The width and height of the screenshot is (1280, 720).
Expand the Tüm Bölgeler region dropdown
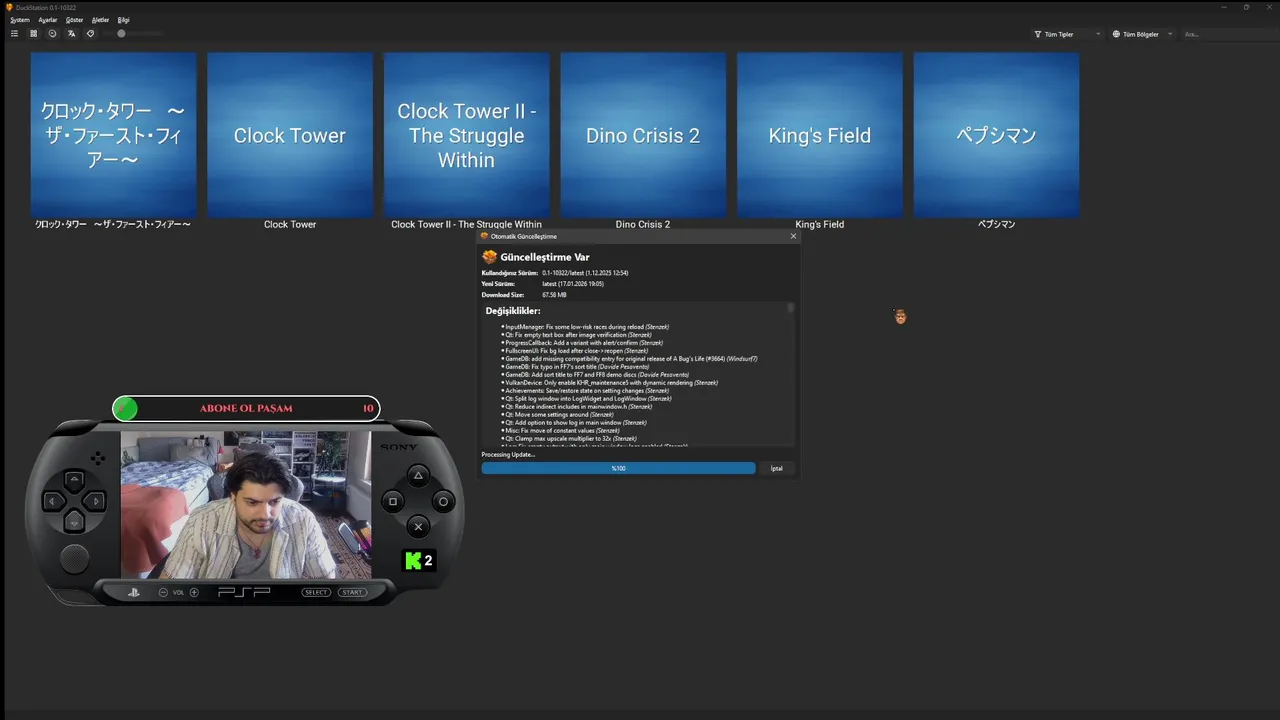click(1143, 34)
